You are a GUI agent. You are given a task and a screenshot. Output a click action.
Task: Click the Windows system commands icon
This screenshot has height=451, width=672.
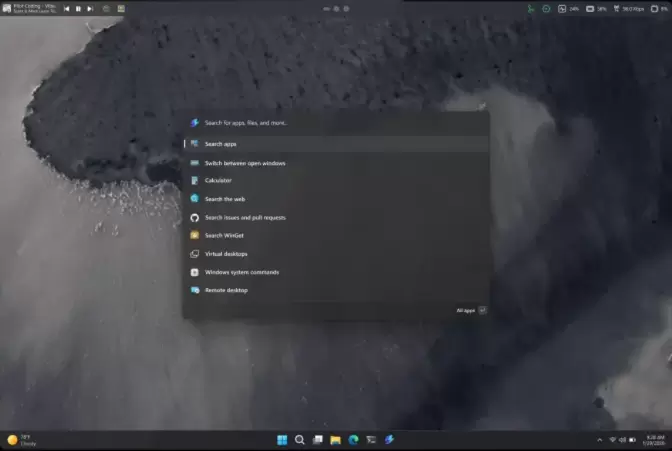(x=195, y=272)
